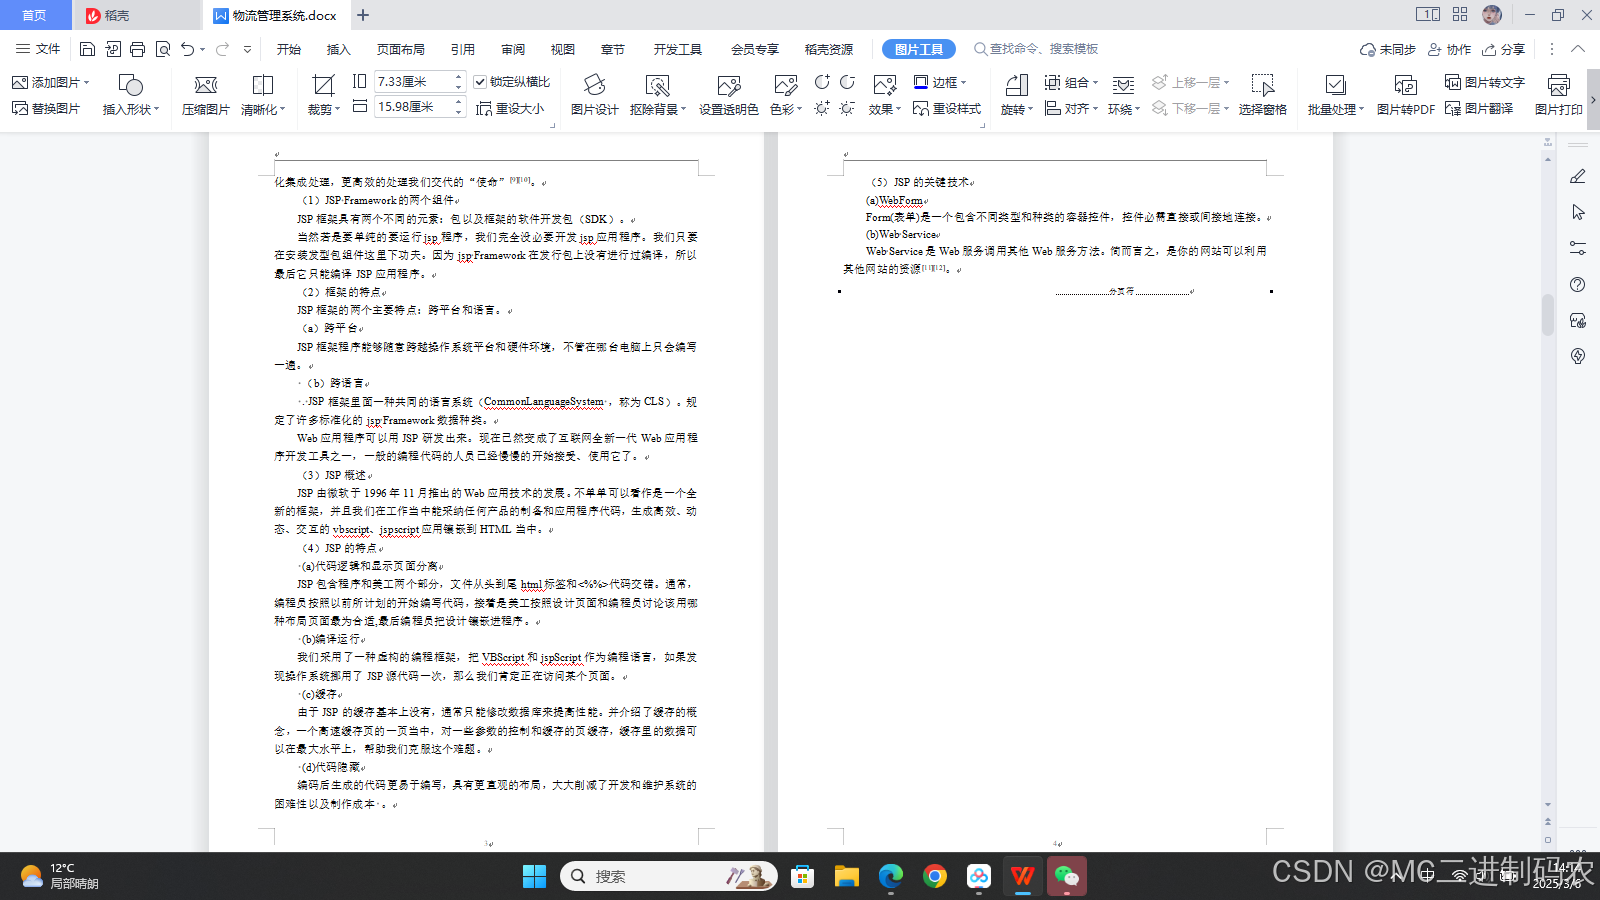Open WeChat from the taskbar
Screen dimensions: 1600x900
coord(1066,876)
